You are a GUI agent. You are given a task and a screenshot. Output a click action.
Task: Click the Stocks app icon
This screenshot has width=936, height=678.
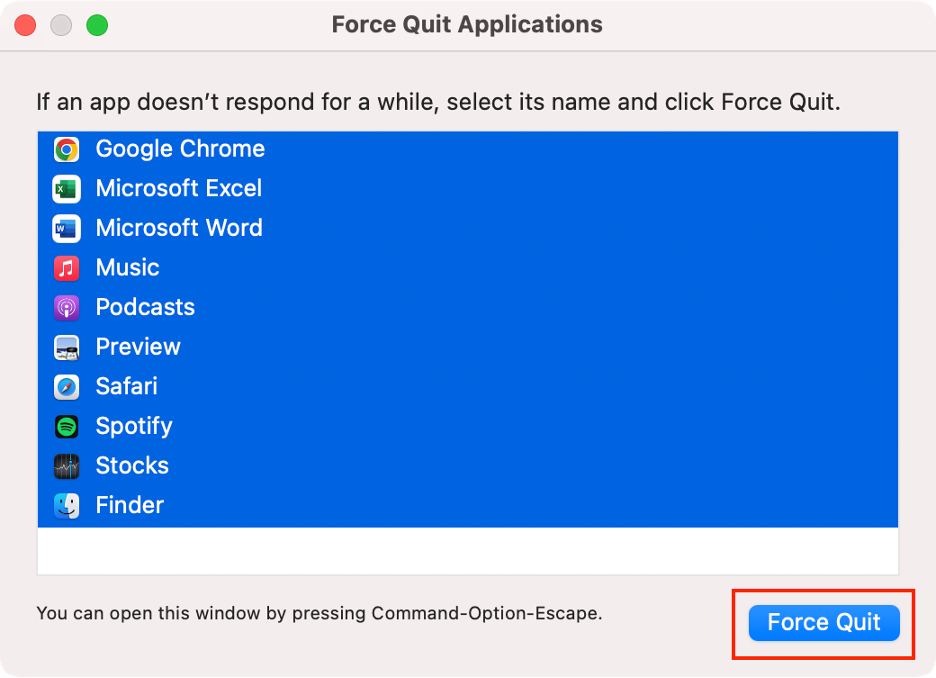[65, 466]
